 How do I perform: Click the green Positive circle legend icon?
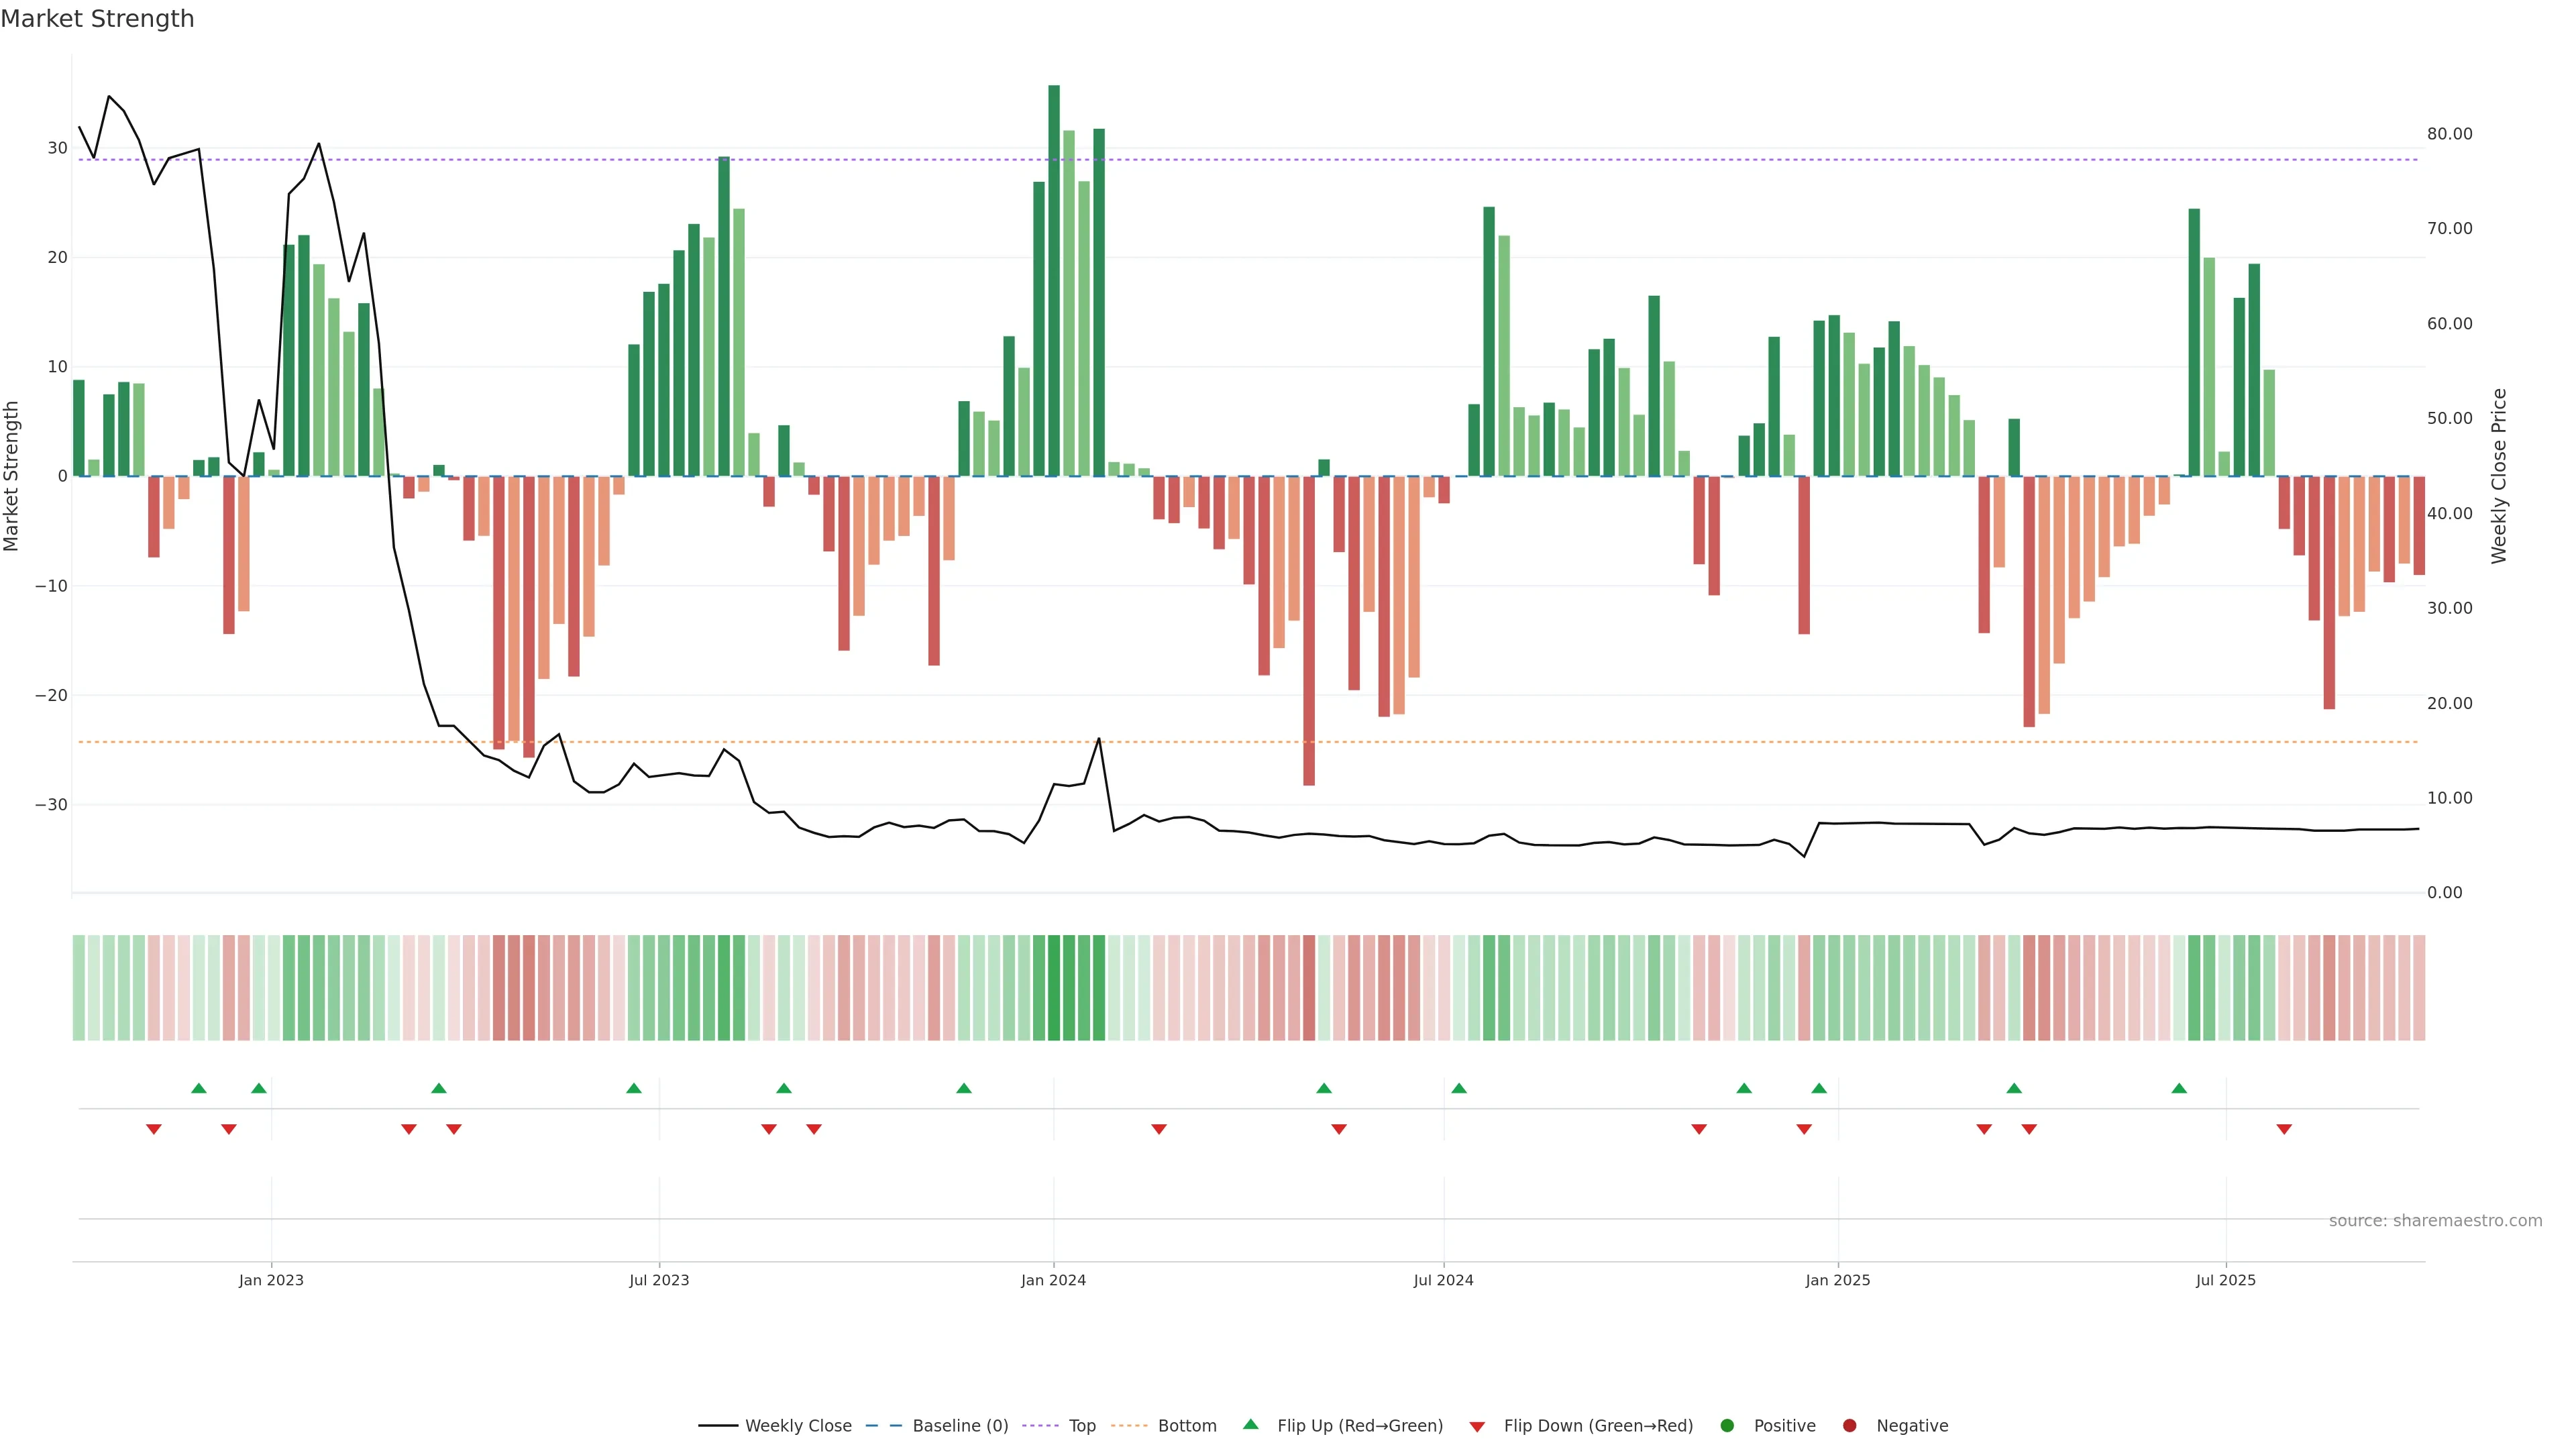coord(1727,1426)
